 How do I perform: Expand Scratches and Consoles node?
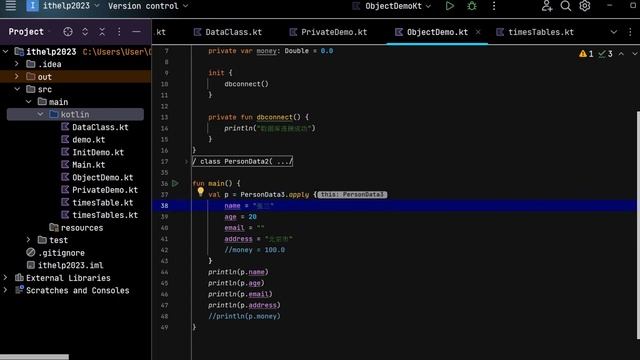[x=5, y=290]
